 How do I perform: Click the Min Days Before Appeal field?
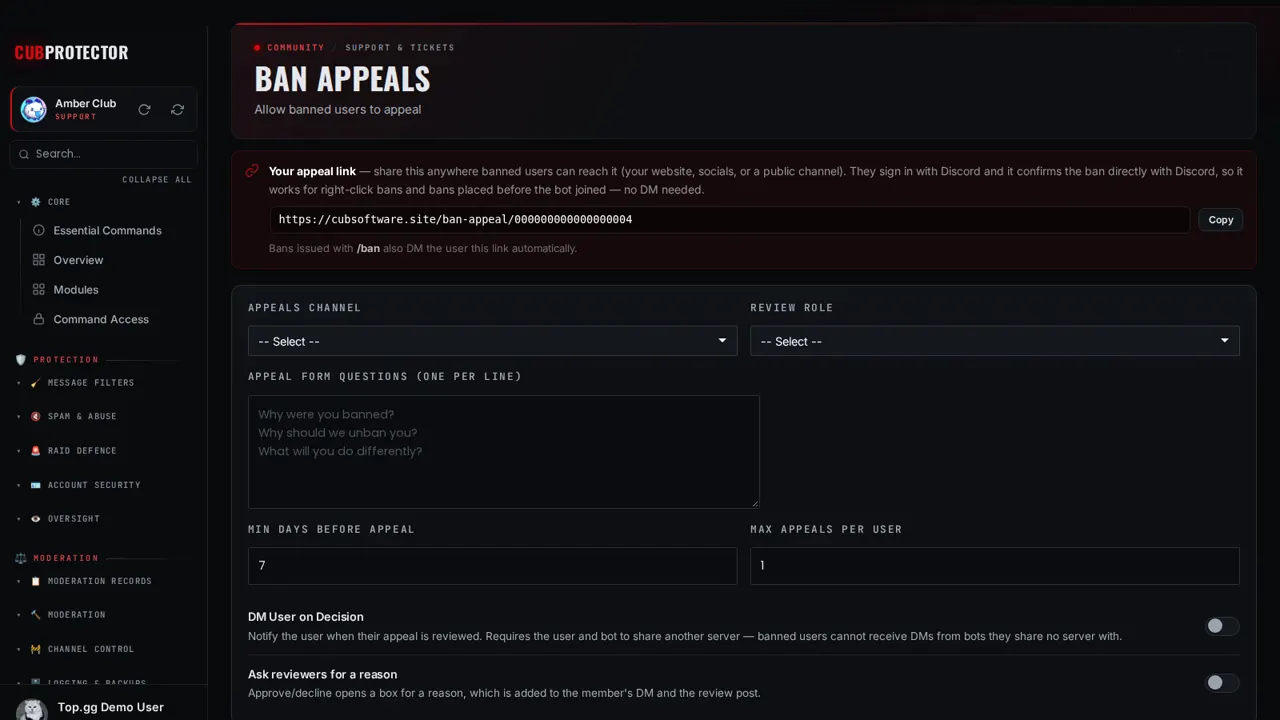click(492, 566)
